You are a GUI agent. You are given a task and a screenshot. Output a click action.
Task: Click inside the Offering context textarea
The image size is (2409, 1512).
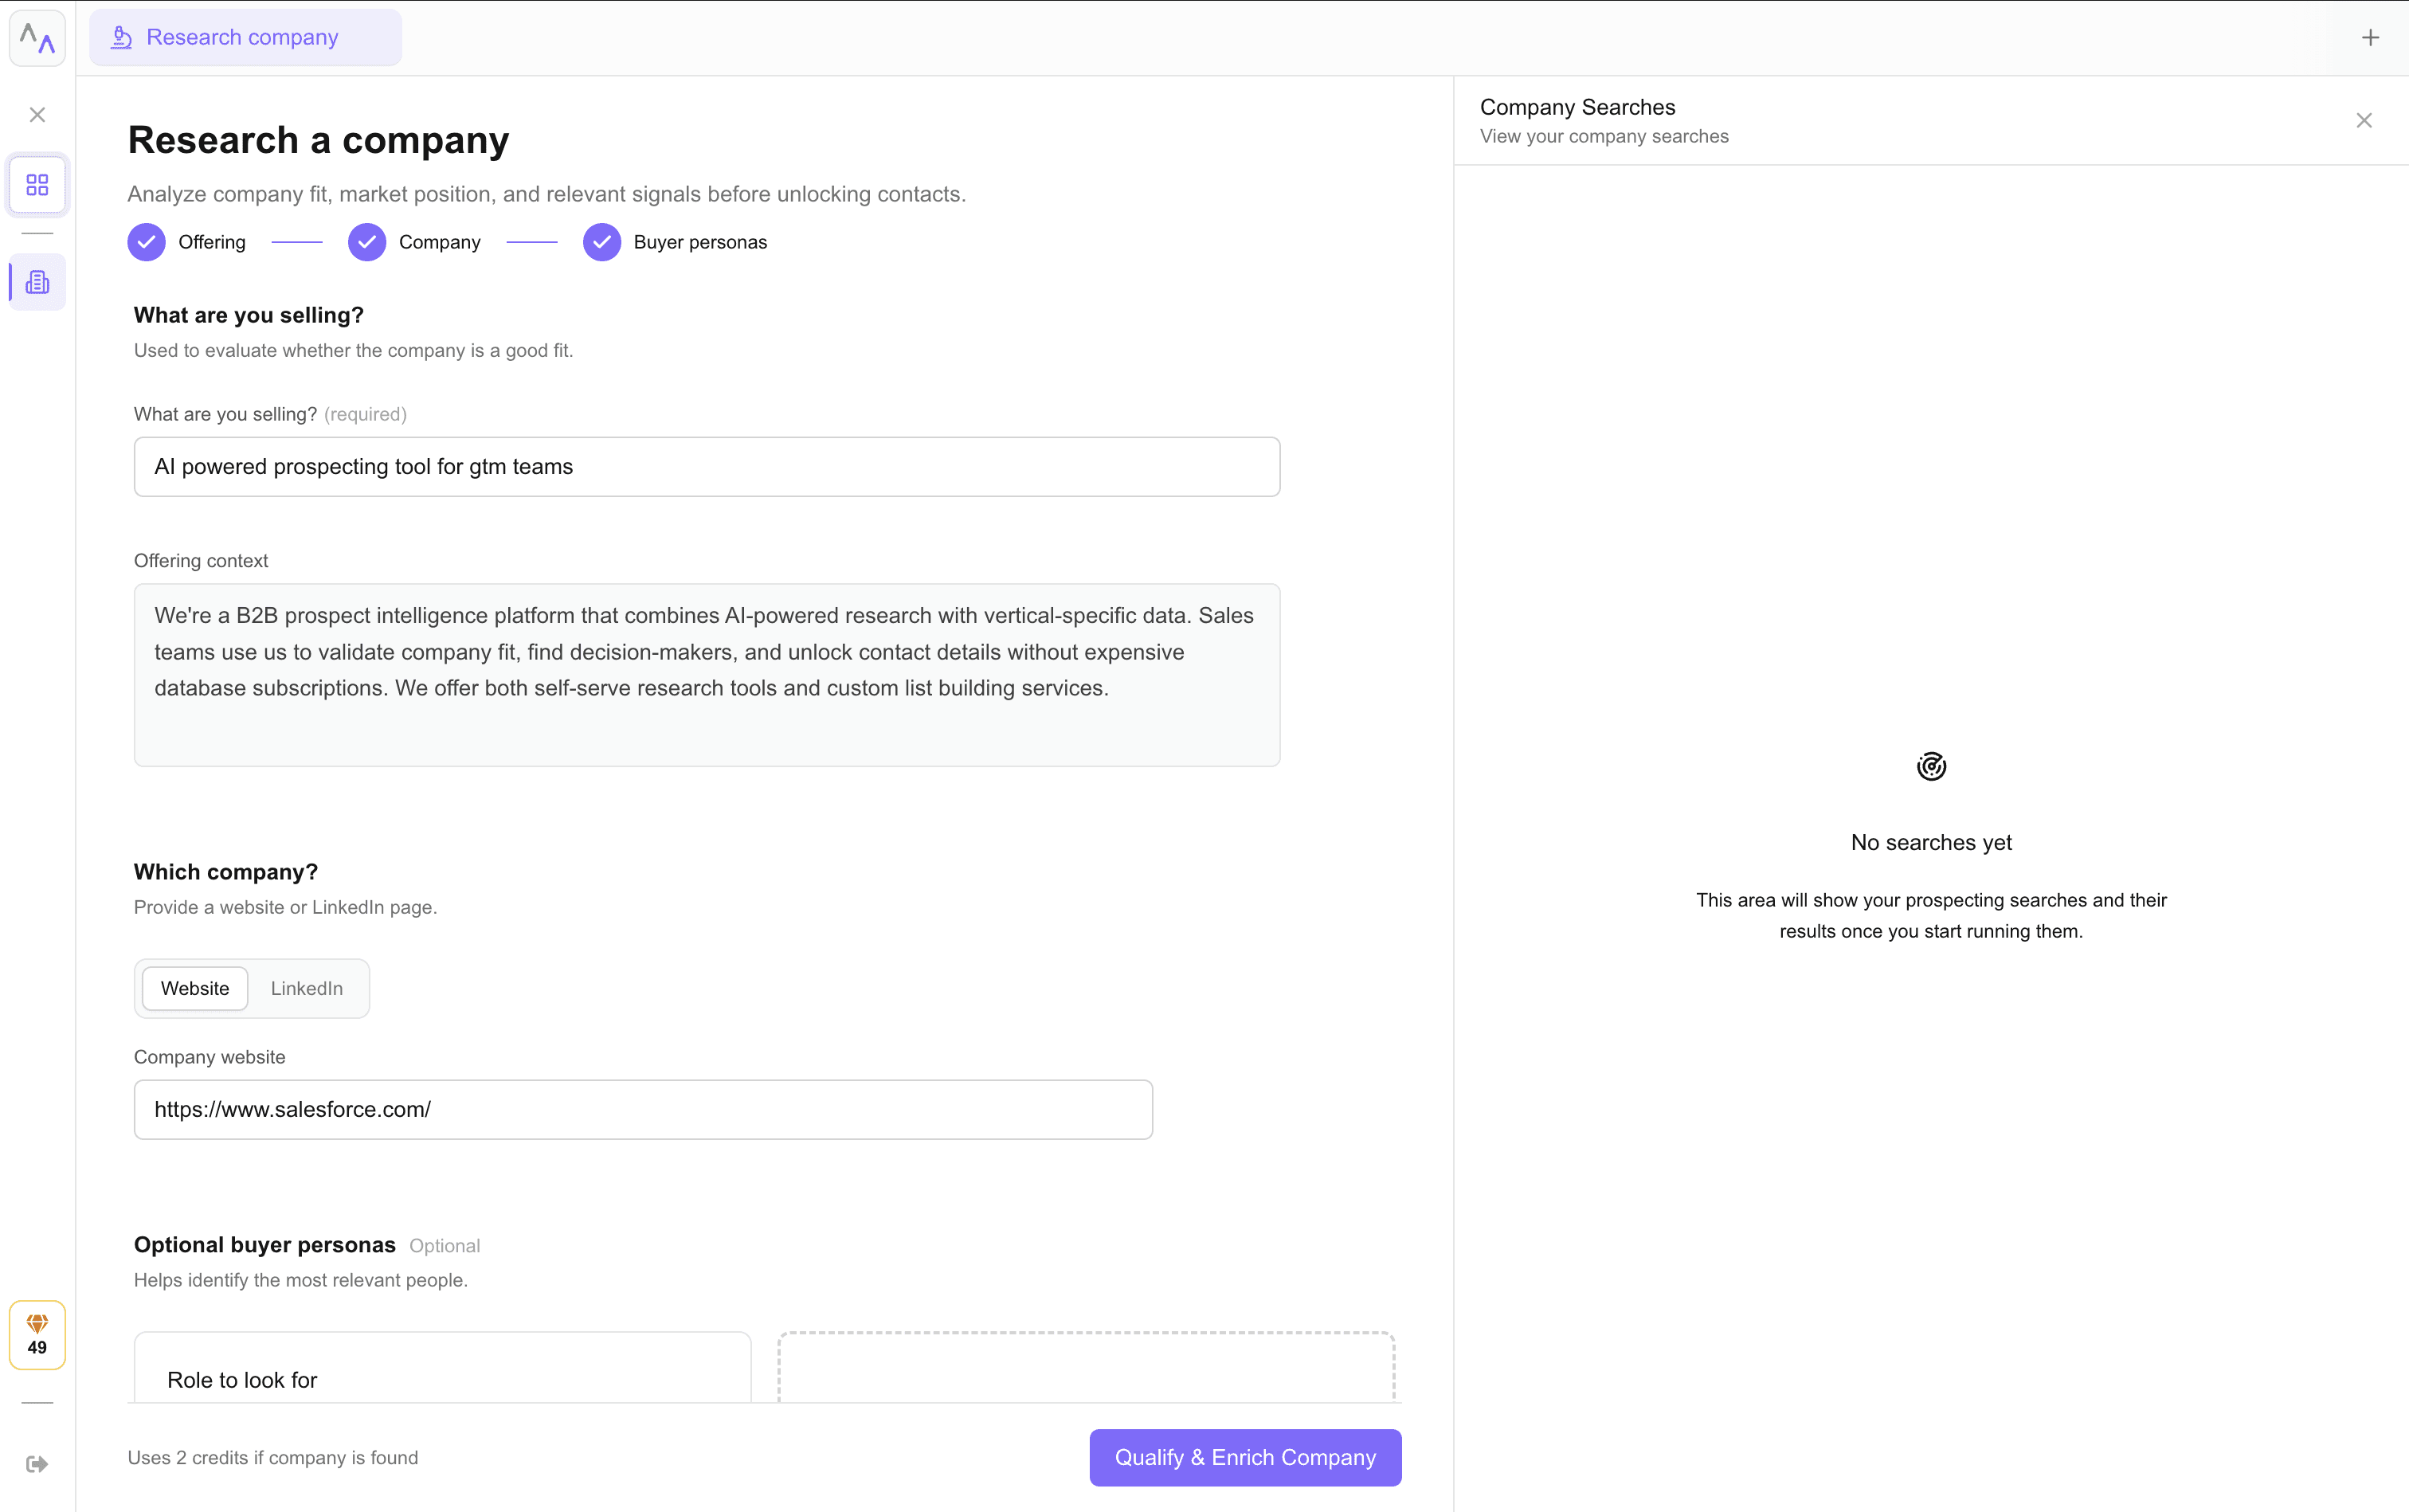tap(705, 675)
